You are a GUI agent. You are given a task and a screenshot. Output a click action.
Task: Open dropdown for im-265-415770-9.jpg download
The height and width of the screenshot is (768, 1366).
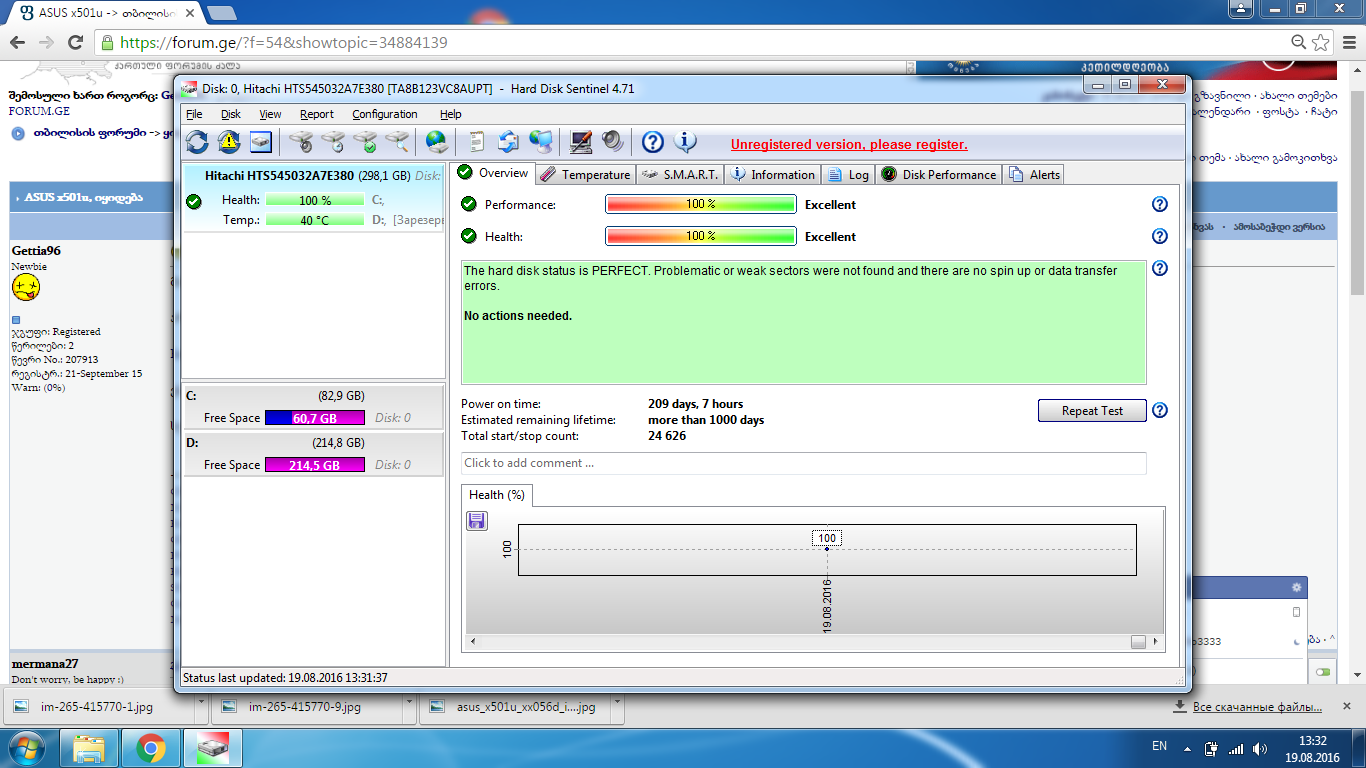point(409,706)
